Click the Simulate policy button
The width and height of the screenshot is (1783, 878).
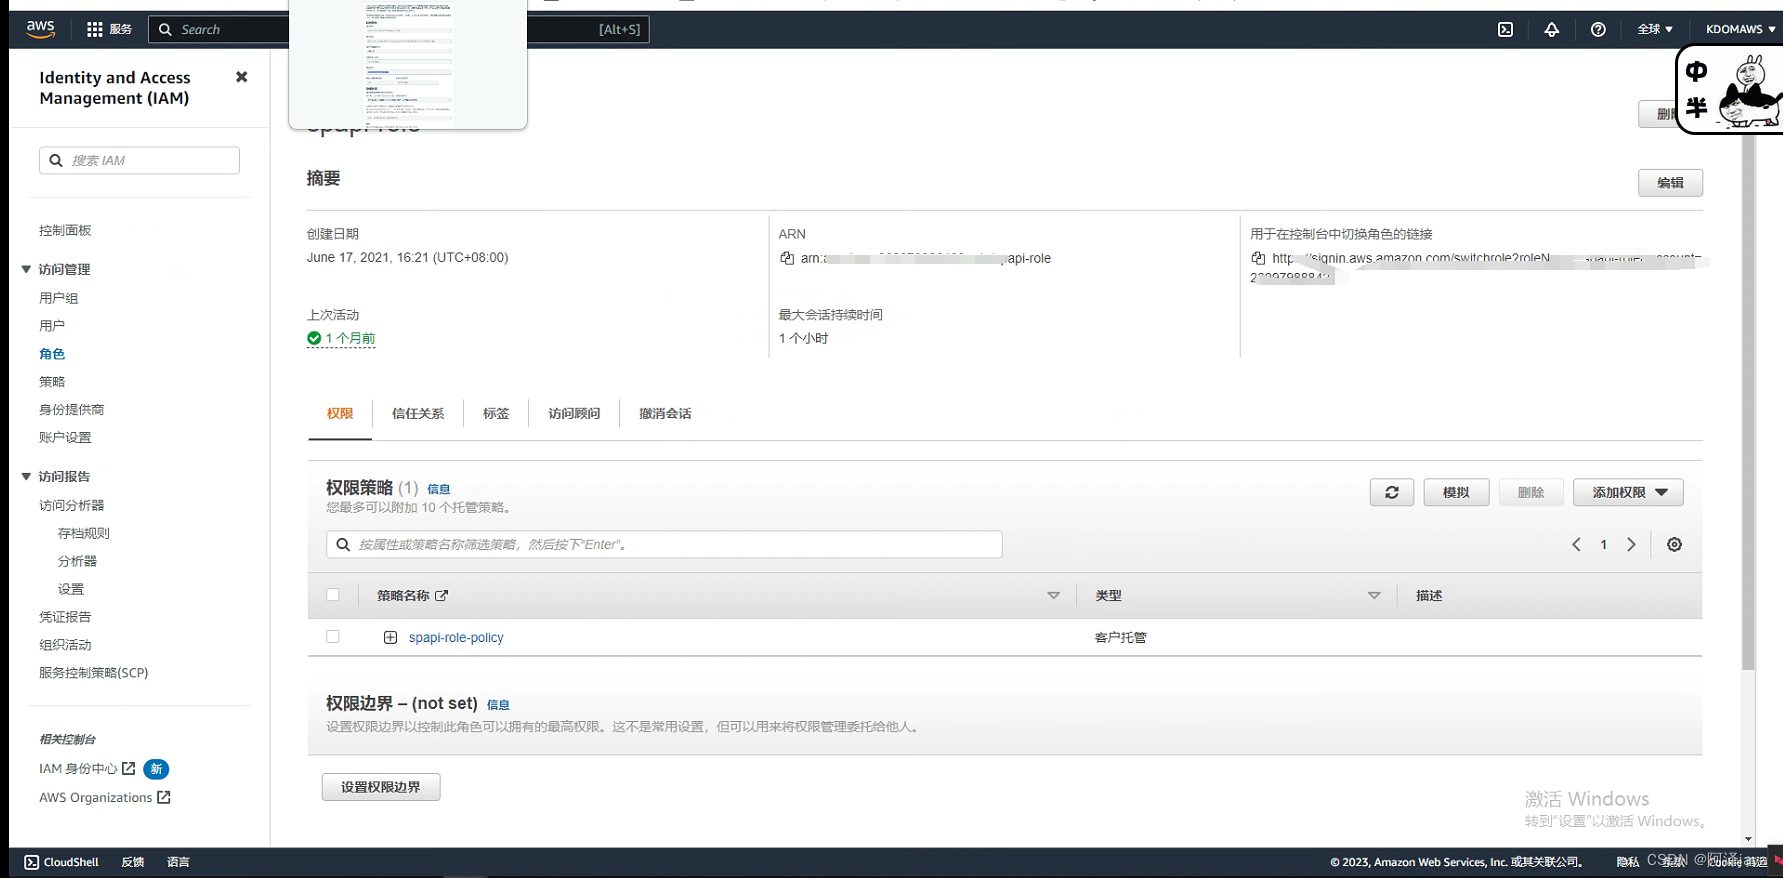point(1456,492)
